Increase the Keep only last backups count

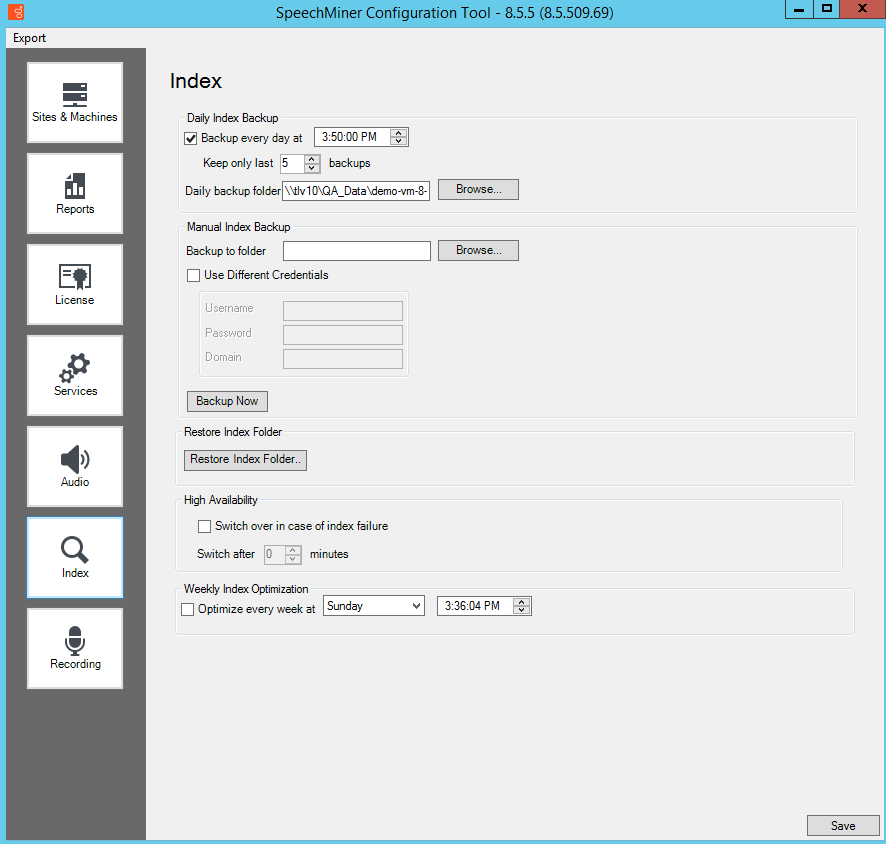pos(312,158)
